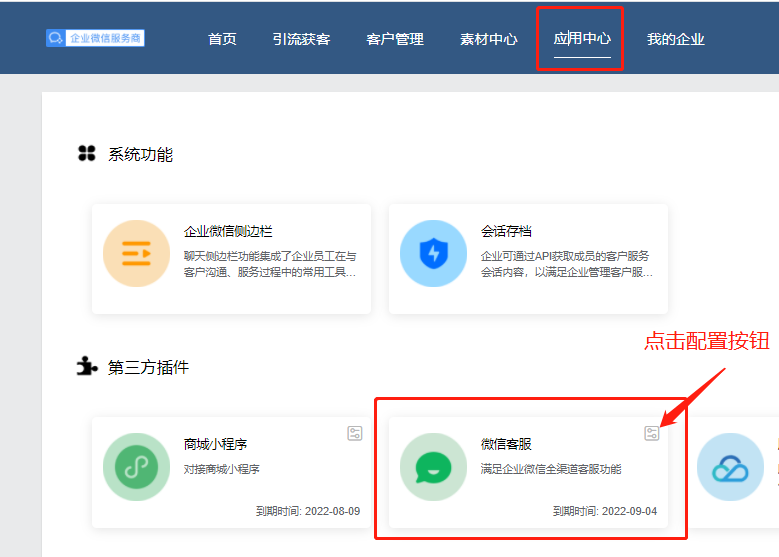The width and height of the screenshot is (779, 557).
Task: Select the 微信客服 plugin title
Action: pyautogui.click(x=506, y=444)
